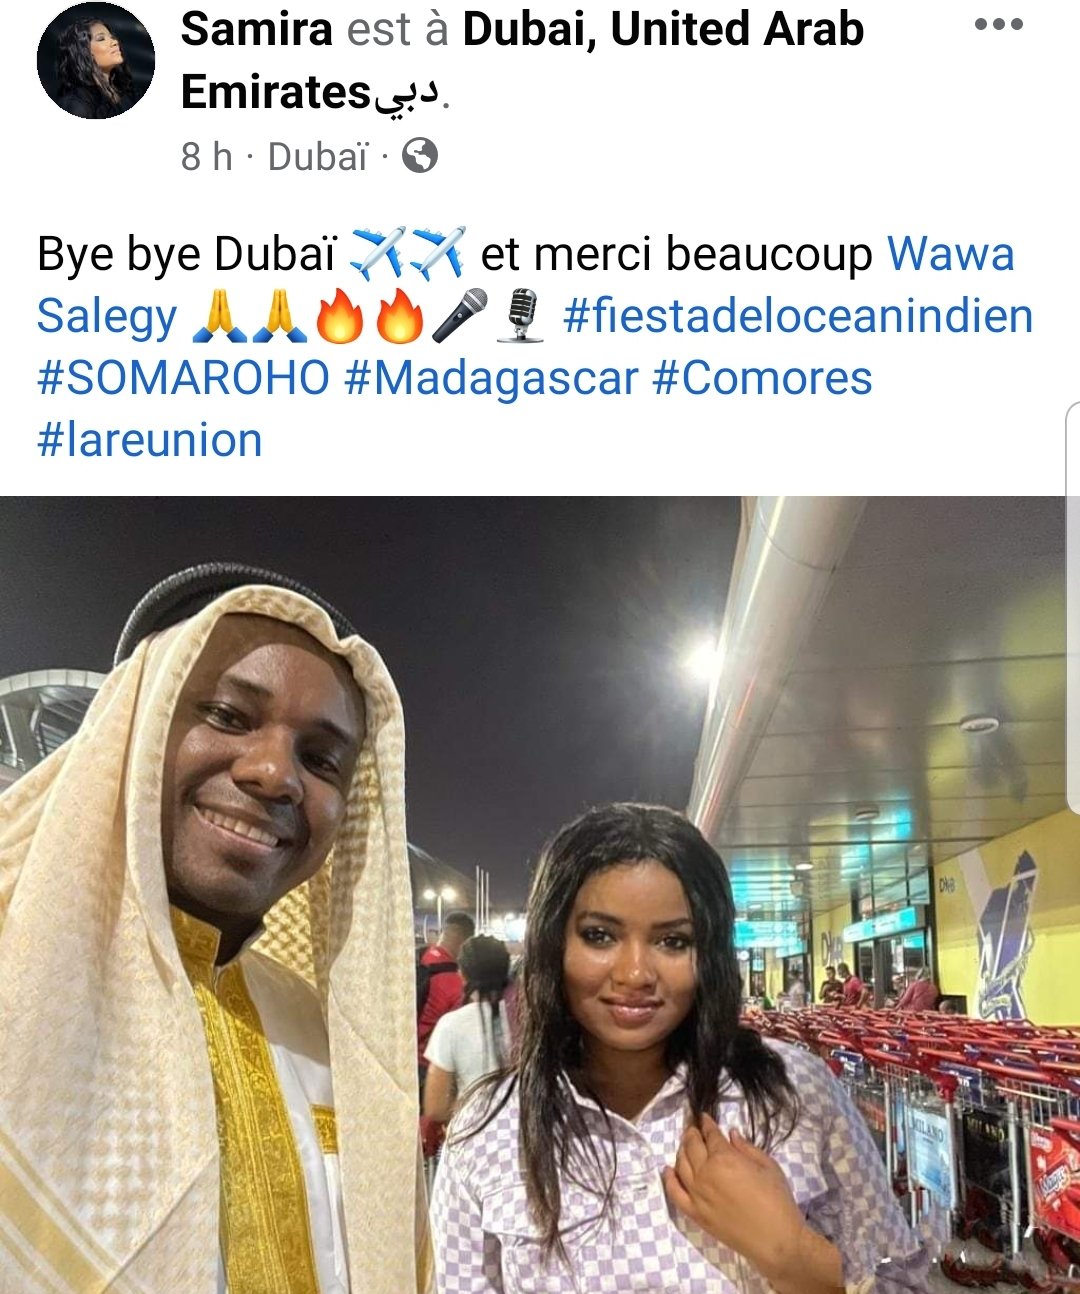Viewport: 1080px width, 1294px height.
Task: Click the public globe privacy icon
Action: tap(420, 155)
